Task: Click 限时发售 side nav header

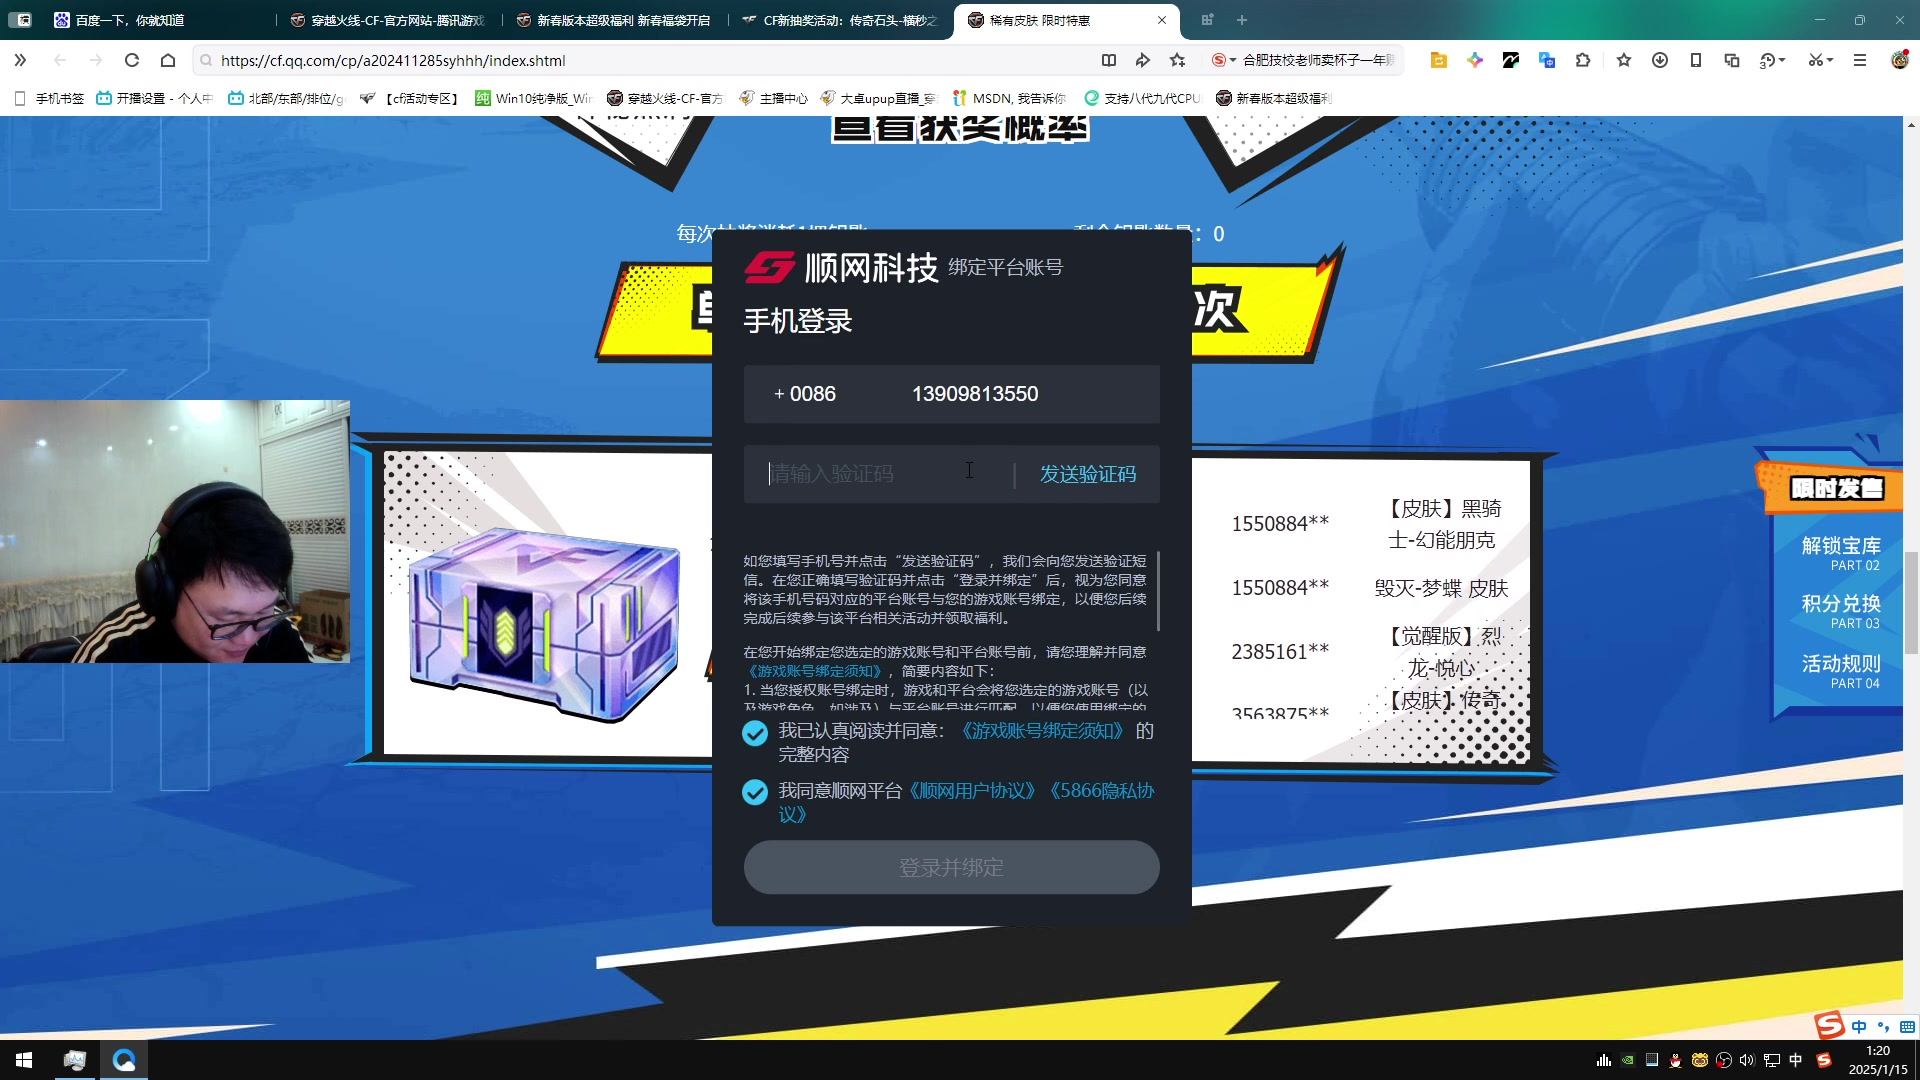Action: click(x=1836, y=488)
